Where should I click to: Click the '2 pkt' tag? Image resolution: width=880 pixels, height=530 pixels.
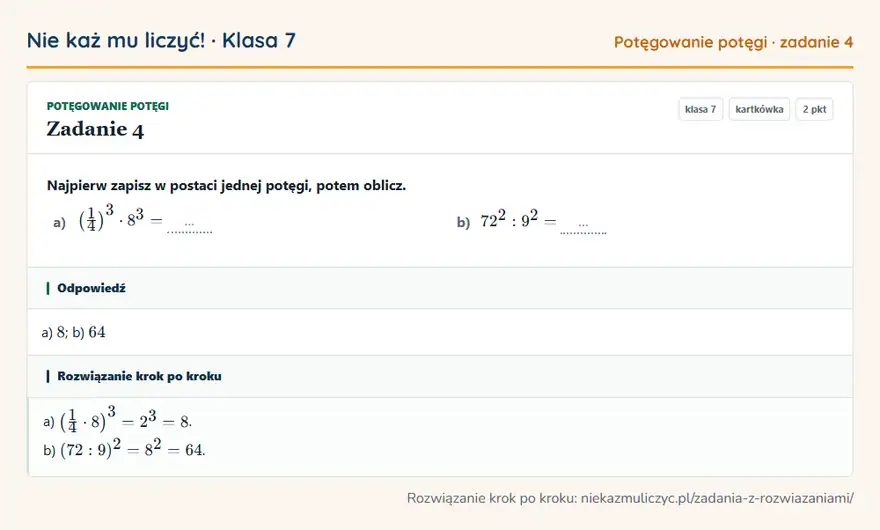click(814, 109)
